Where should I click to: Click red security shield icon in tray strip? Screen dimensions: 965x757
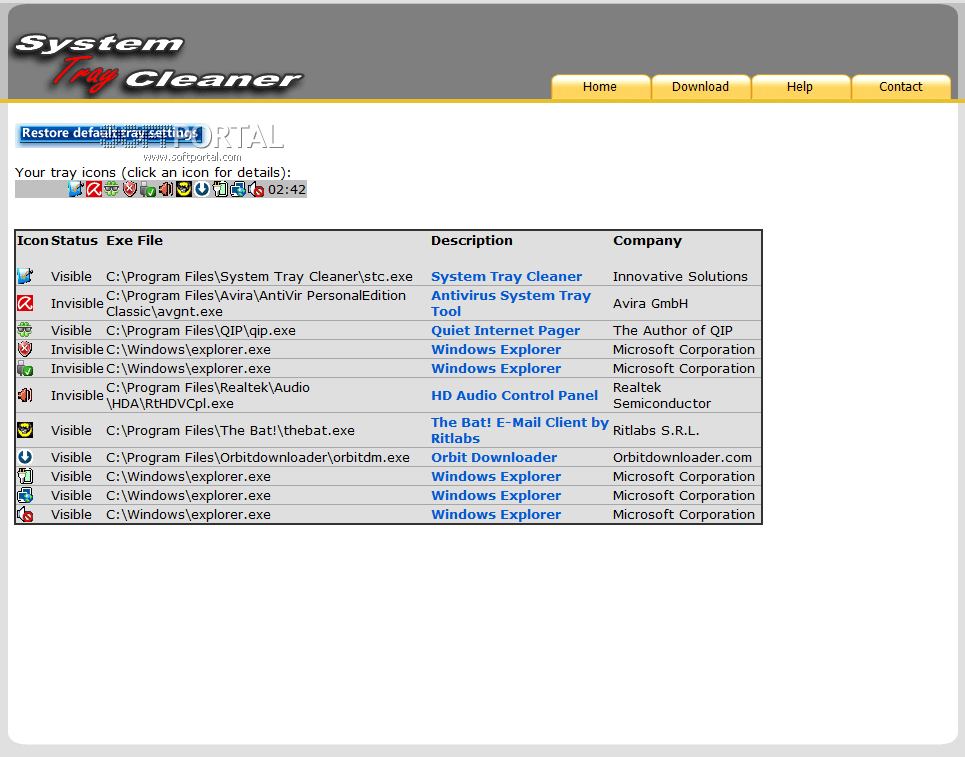tap(129, 189)
